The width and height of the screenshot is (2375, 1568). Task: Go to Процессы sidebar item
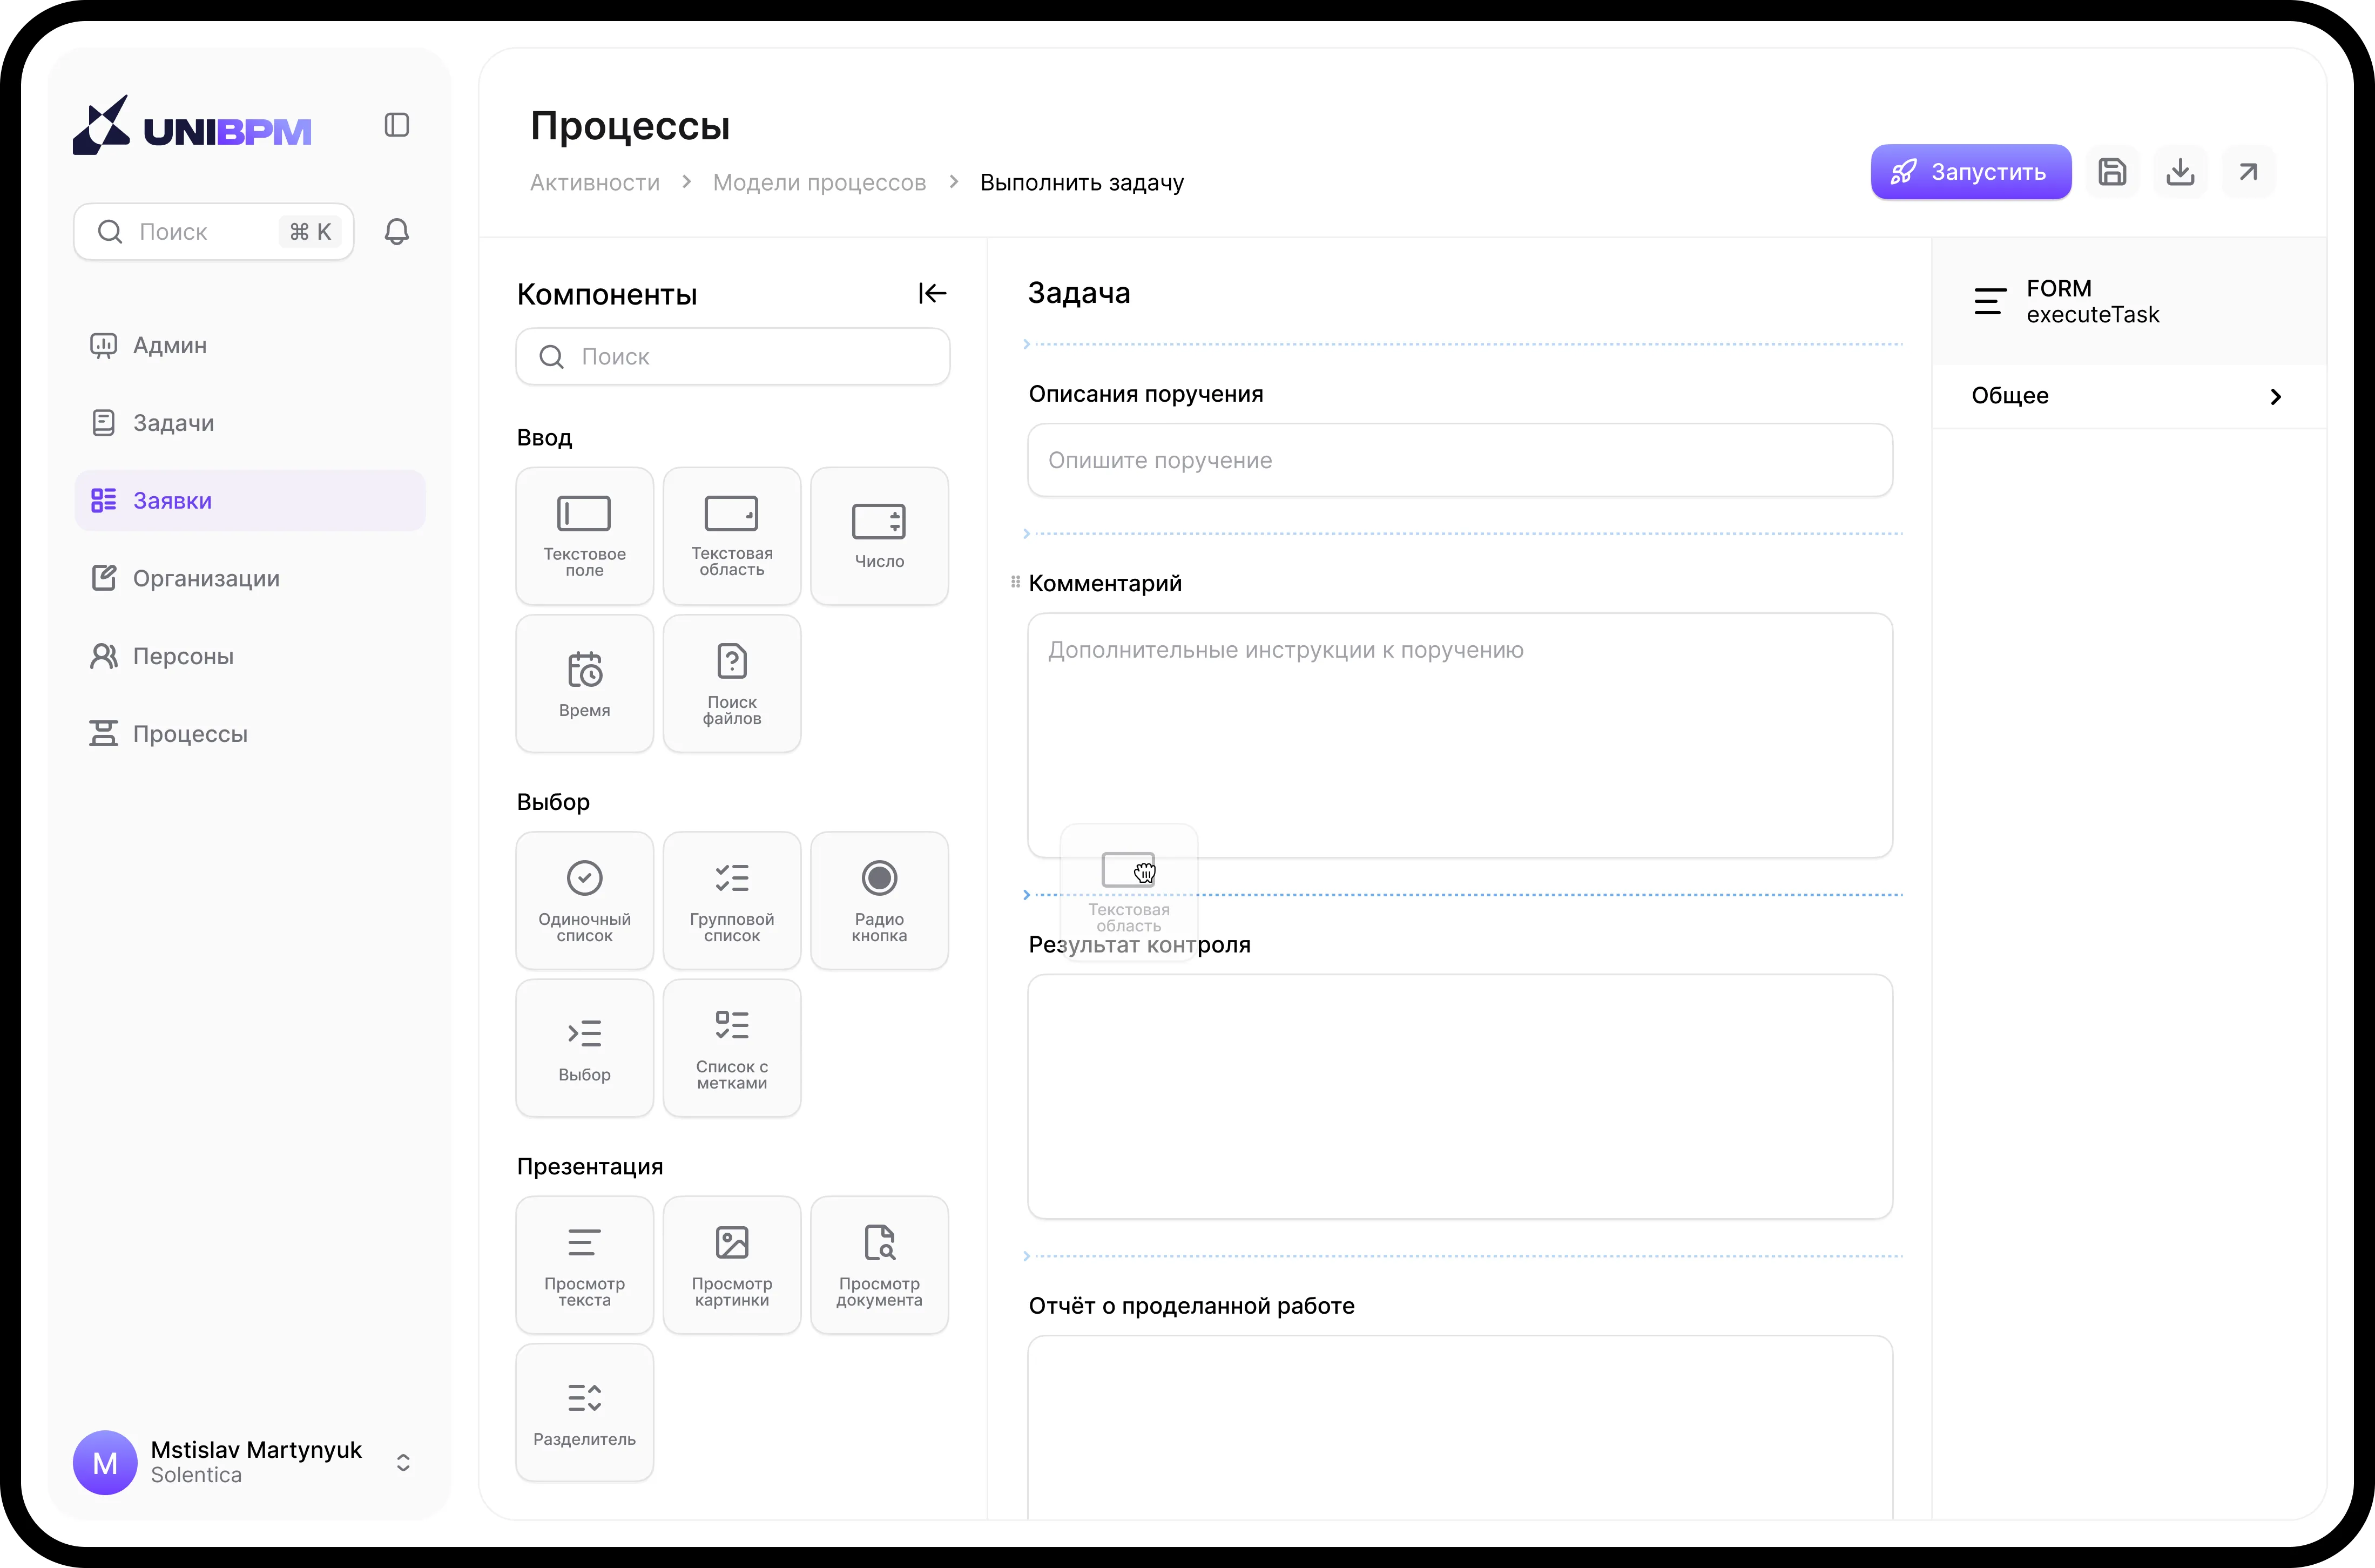click(190, 734)
